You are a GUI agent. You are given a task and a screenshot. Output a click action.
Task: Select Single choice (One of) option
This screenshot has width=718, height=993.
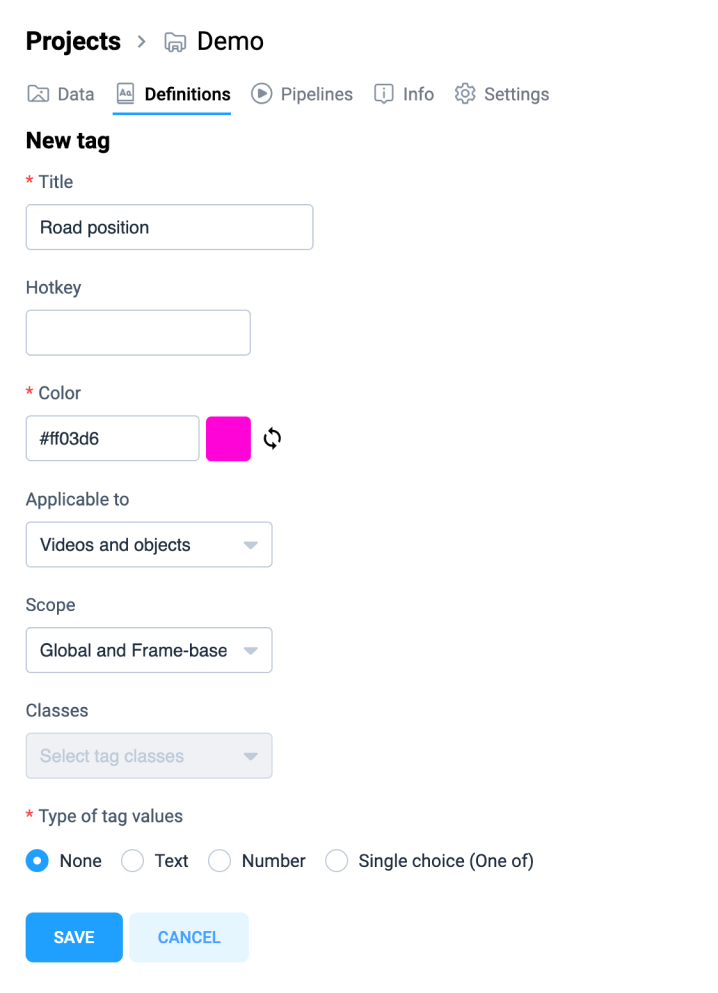(336, 861)
